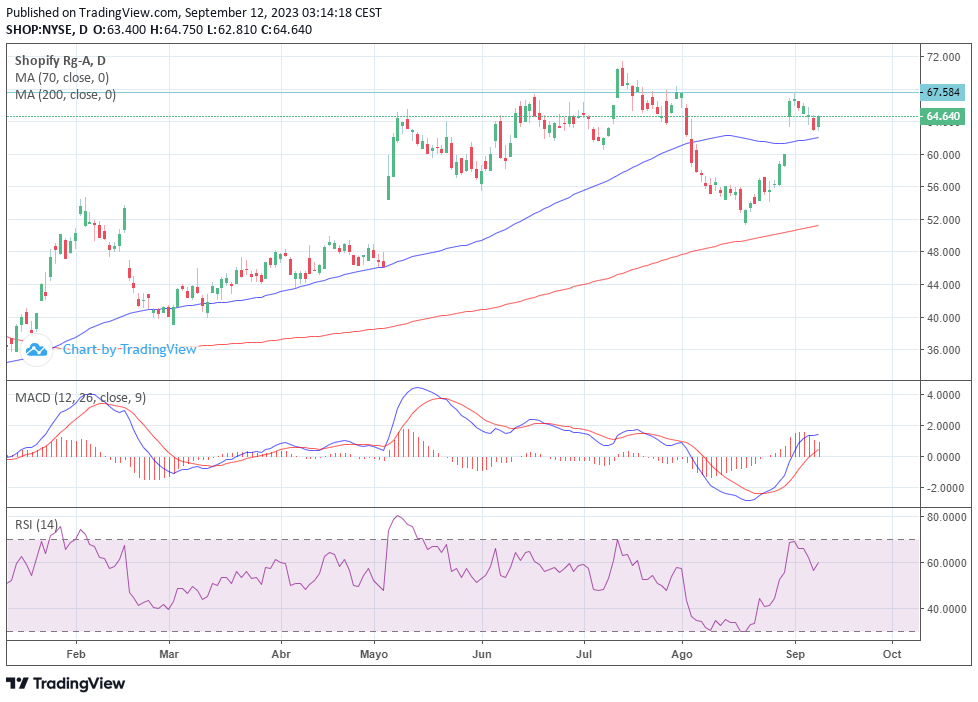Click the 60.0000 RSI axis label

pyautogui.click(x=946, y=563)
